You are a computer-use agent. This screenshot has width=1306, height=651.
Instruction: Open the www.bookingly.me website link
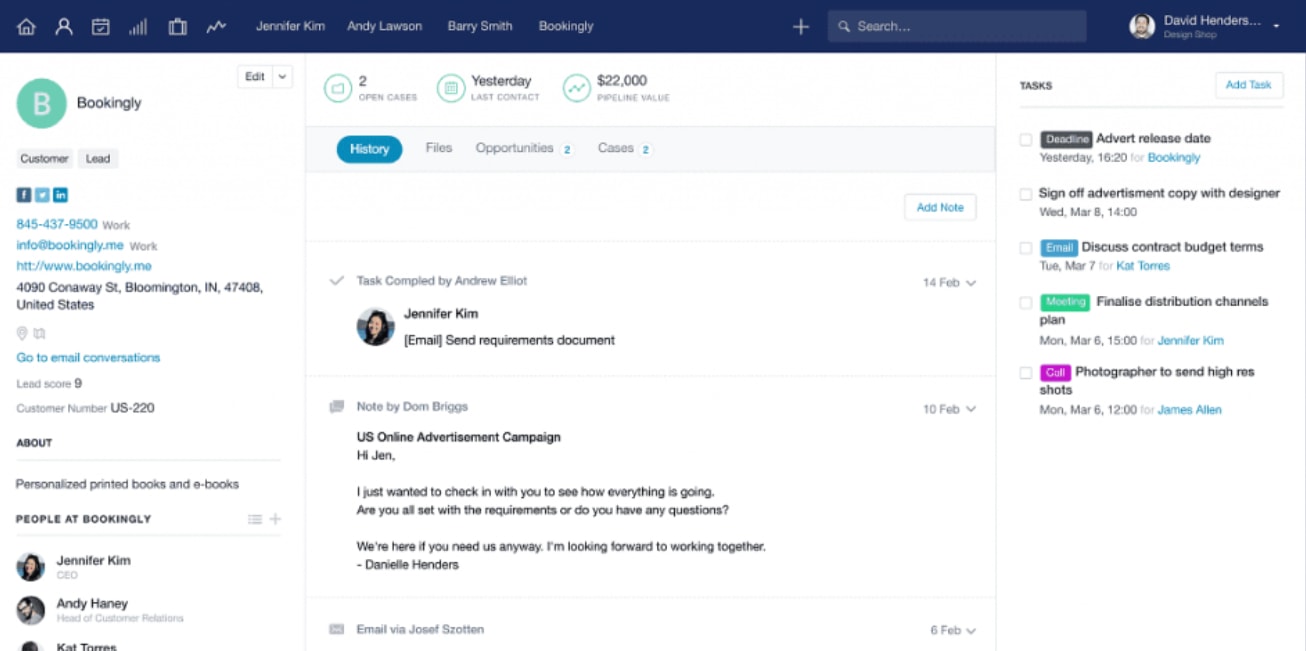(84, 266)
